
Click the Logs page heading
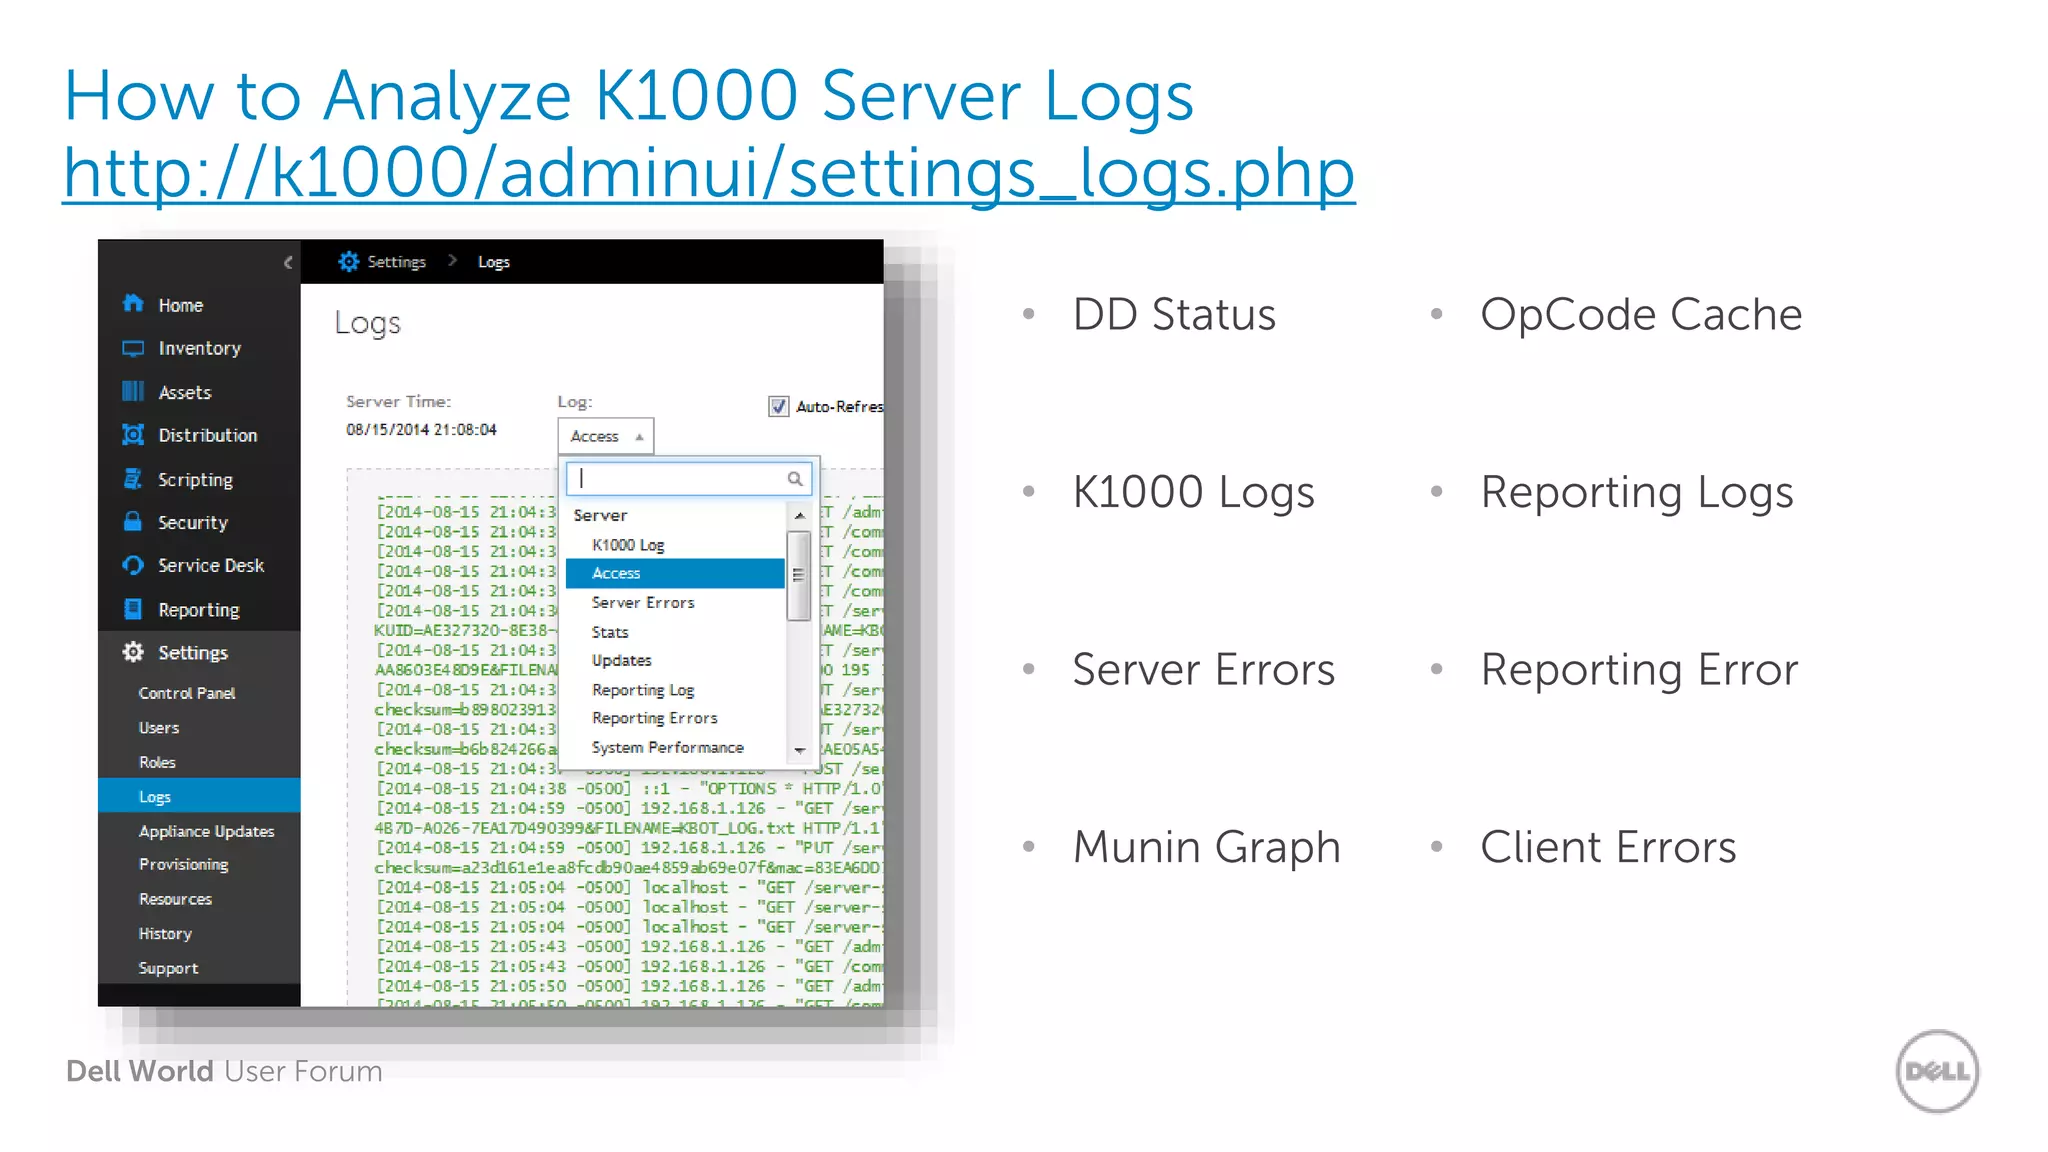[367, 323]
